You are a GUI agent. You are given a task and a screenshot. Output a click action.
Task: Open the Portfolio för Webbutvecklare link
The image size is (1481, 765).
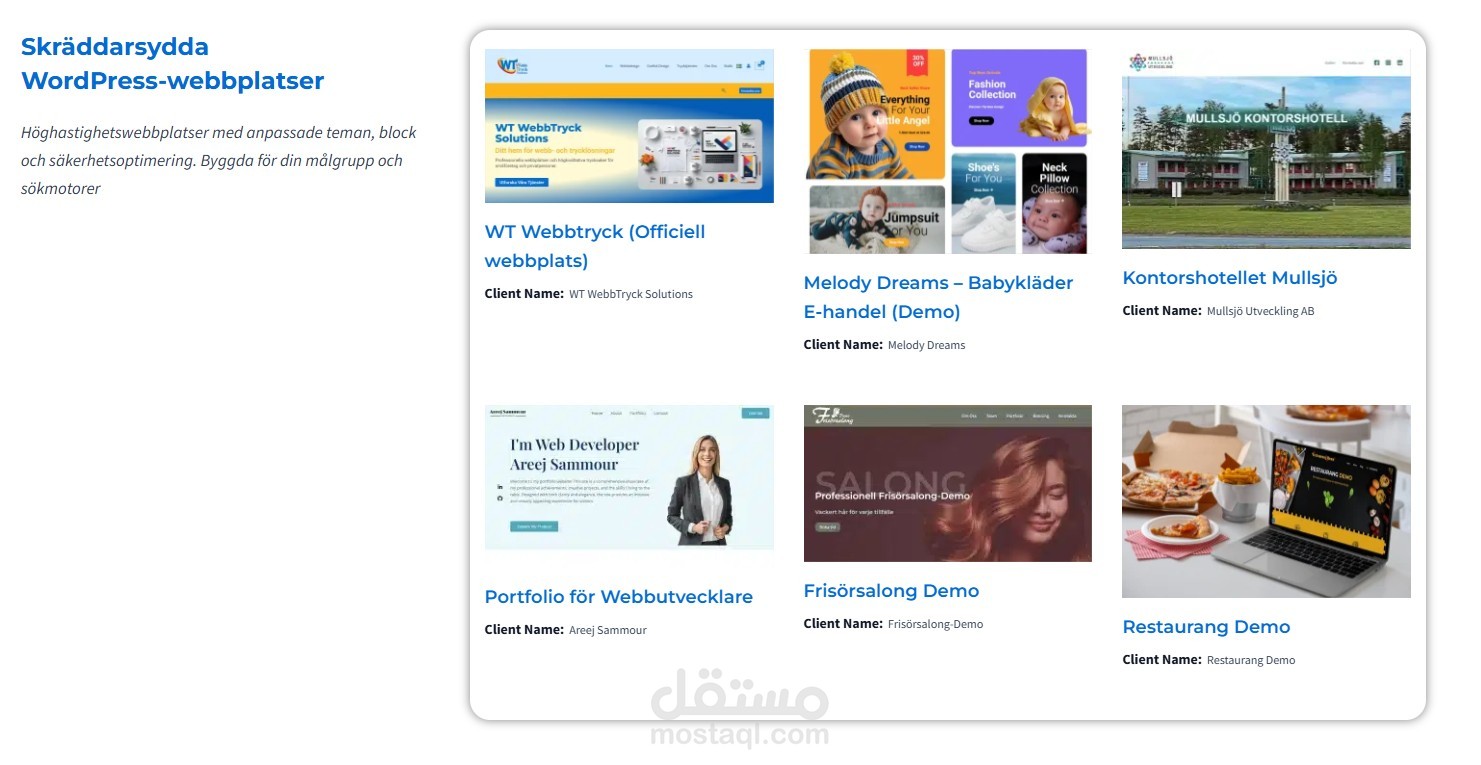click(619, 597)
